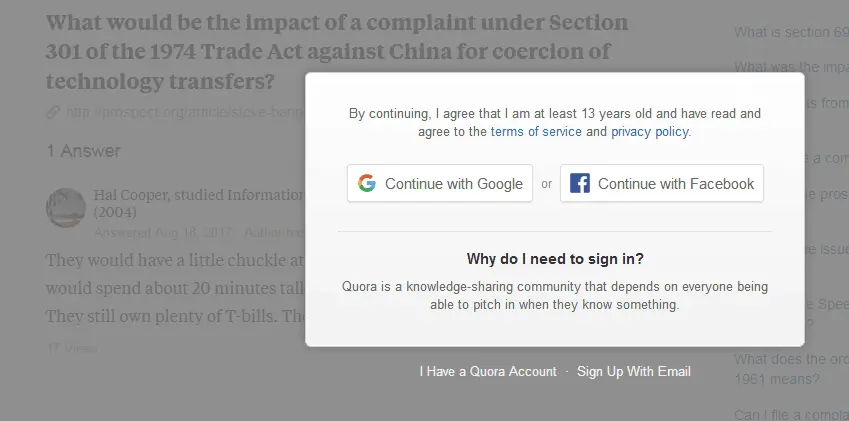This screenshot has width=849, height=421.
Task: Continue with Google sign-in
Action: point(440,183)
